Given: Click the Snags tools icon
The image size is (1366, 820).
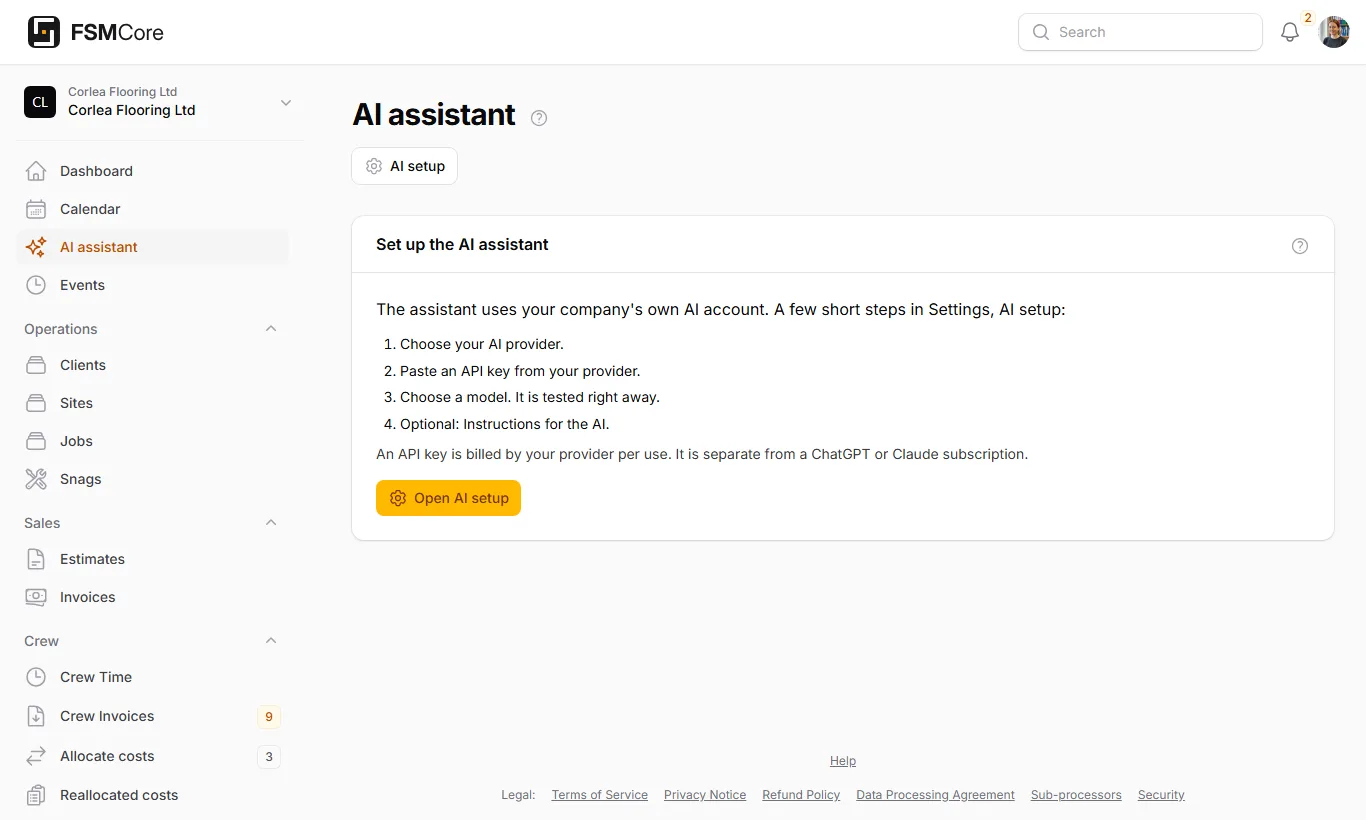Looking at the screenshot, I should [x=36, y=479].
